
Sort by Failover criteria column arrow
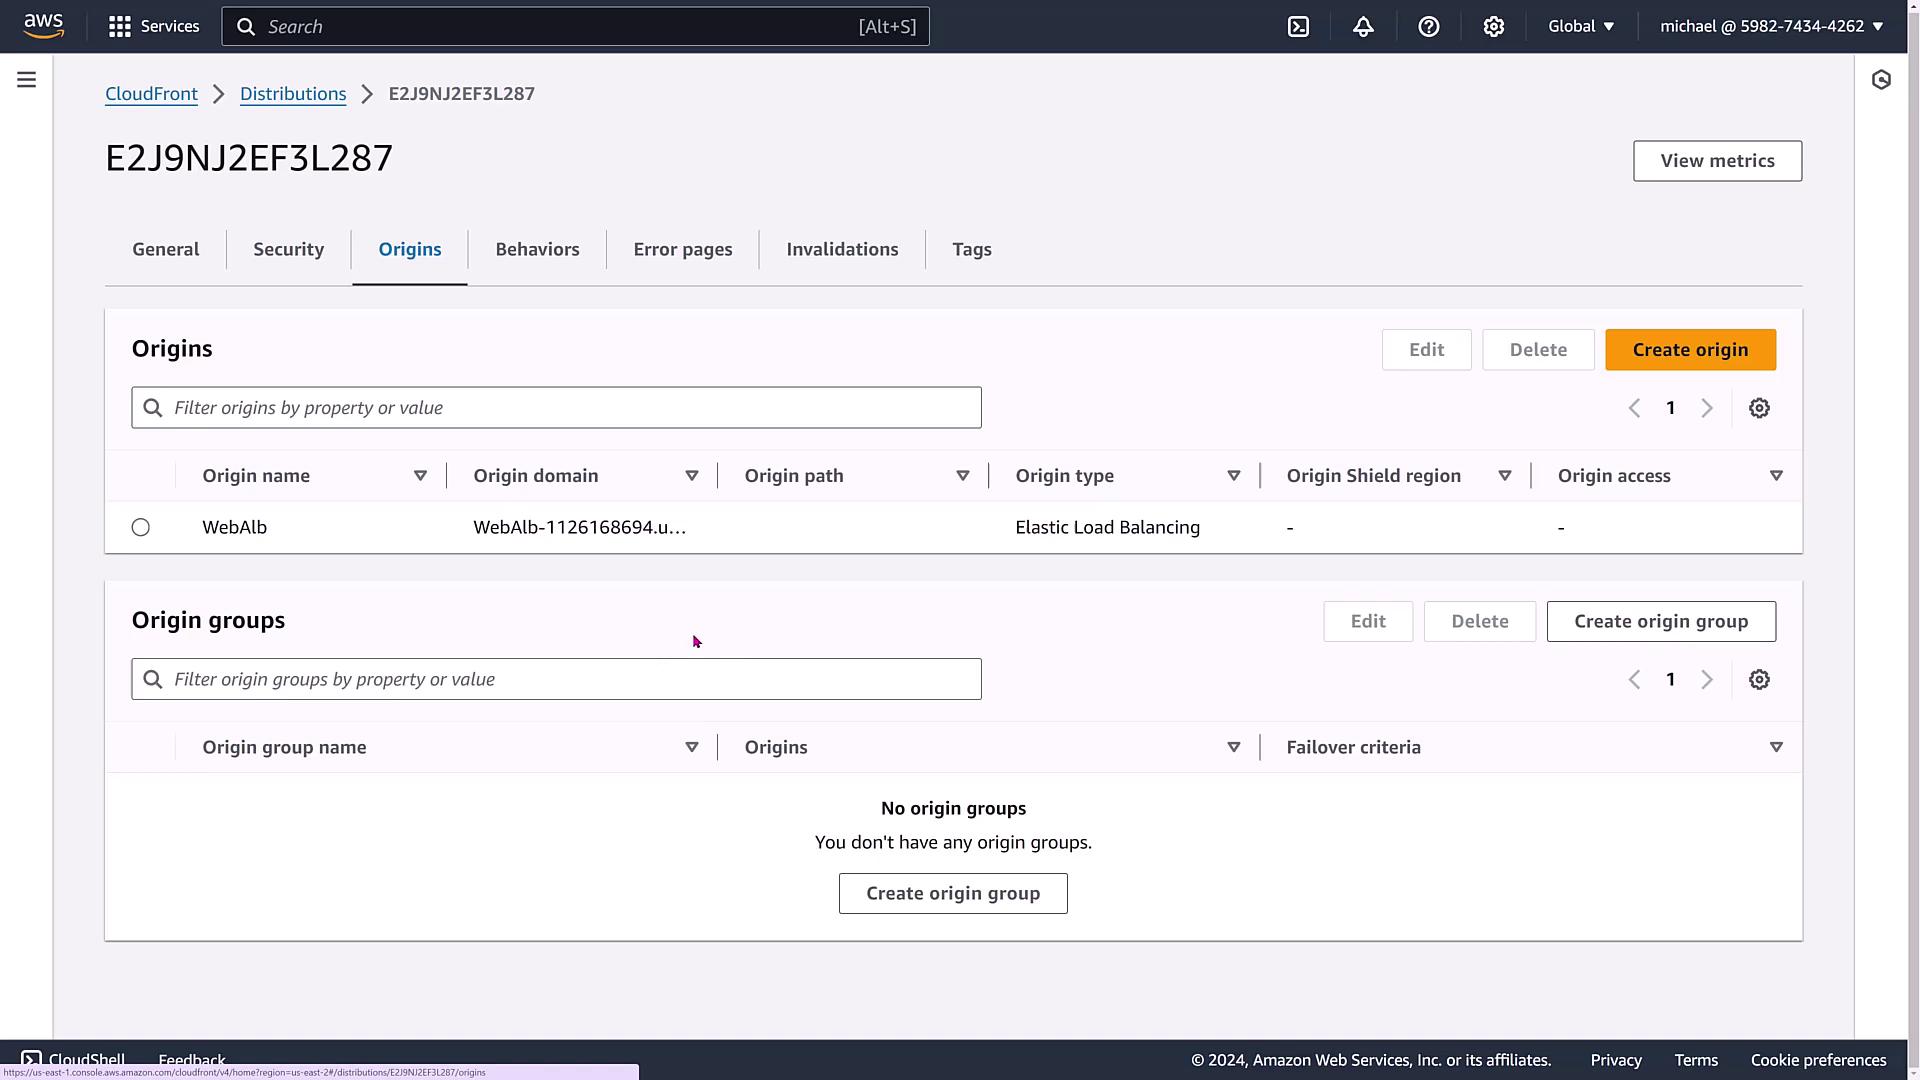click(1776, 748)
